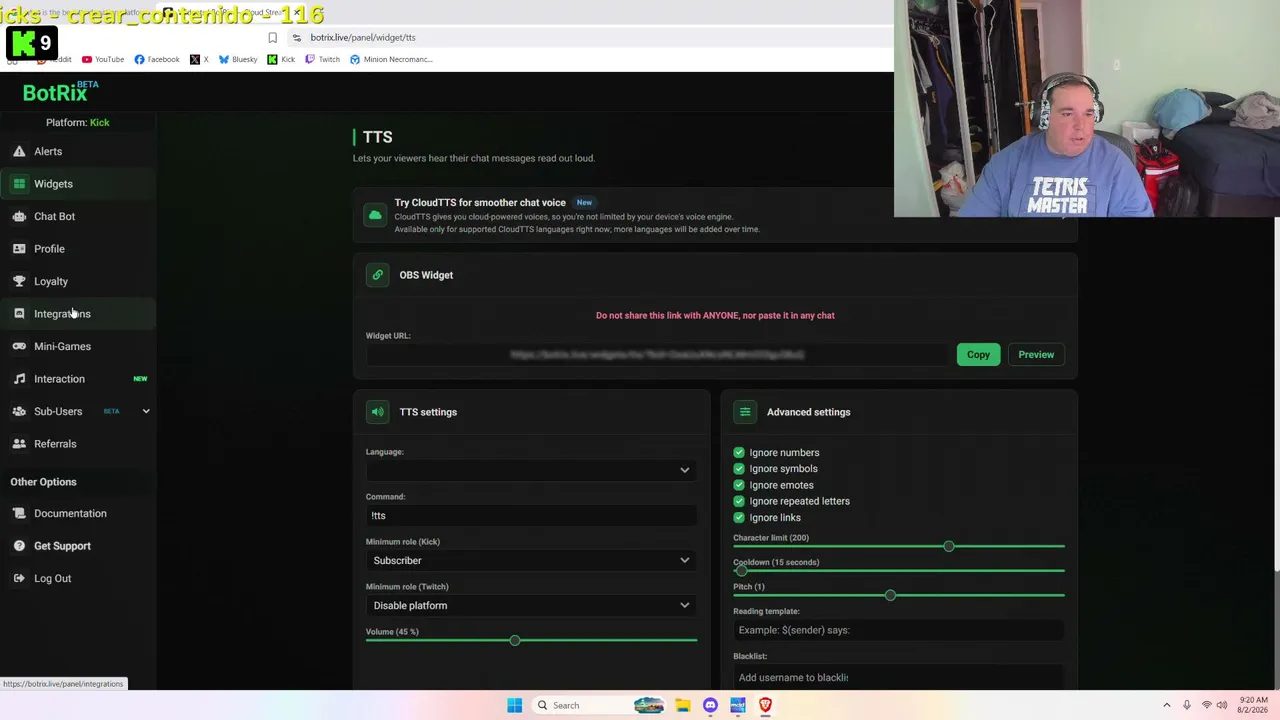Open the Kick bookmark
The height and width of the screenshot is (720, 1280).
[281, 59]
